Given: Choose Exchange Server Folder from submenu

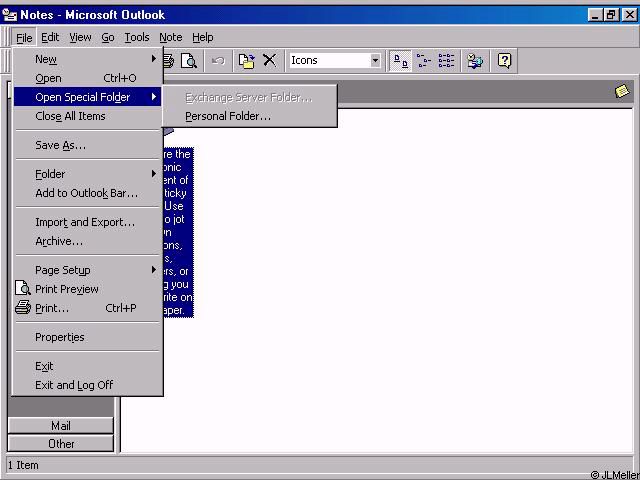Looking at the screenshot, I should coord(250,98).
